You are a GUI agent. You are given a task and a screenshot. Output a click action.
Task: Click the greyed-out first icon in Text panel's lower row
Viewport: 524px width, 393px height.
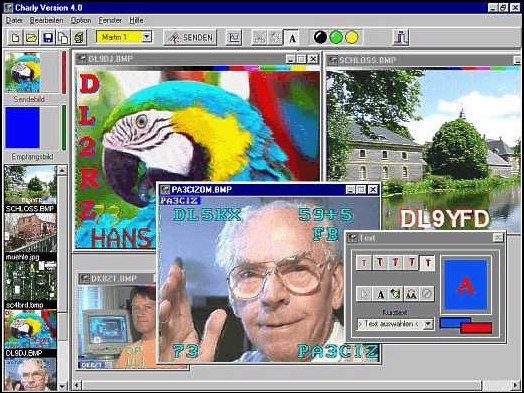point(364,294)
